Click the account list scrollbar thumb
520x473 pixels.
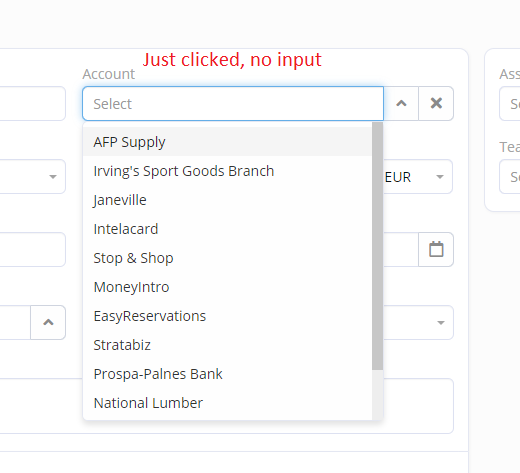(377, 246)
